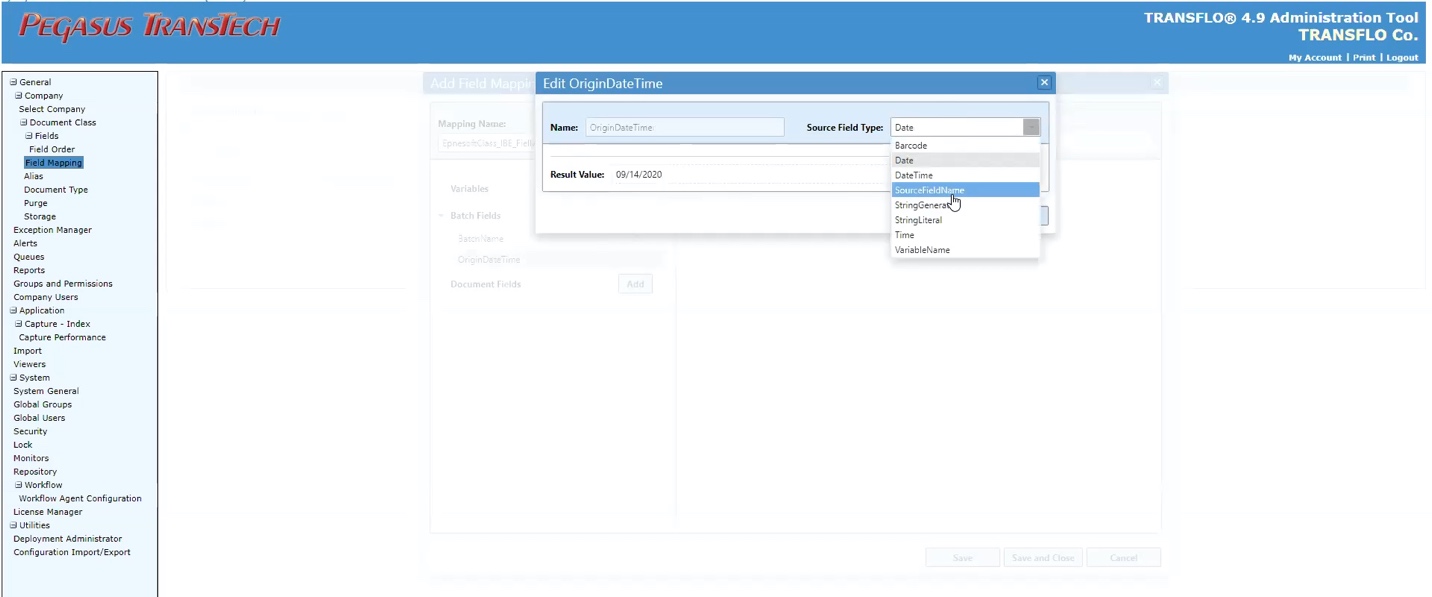Collapse the Capture - Index tree node
The height and width of the screenshot is (597, 1432).
click(x=18, y=324)
